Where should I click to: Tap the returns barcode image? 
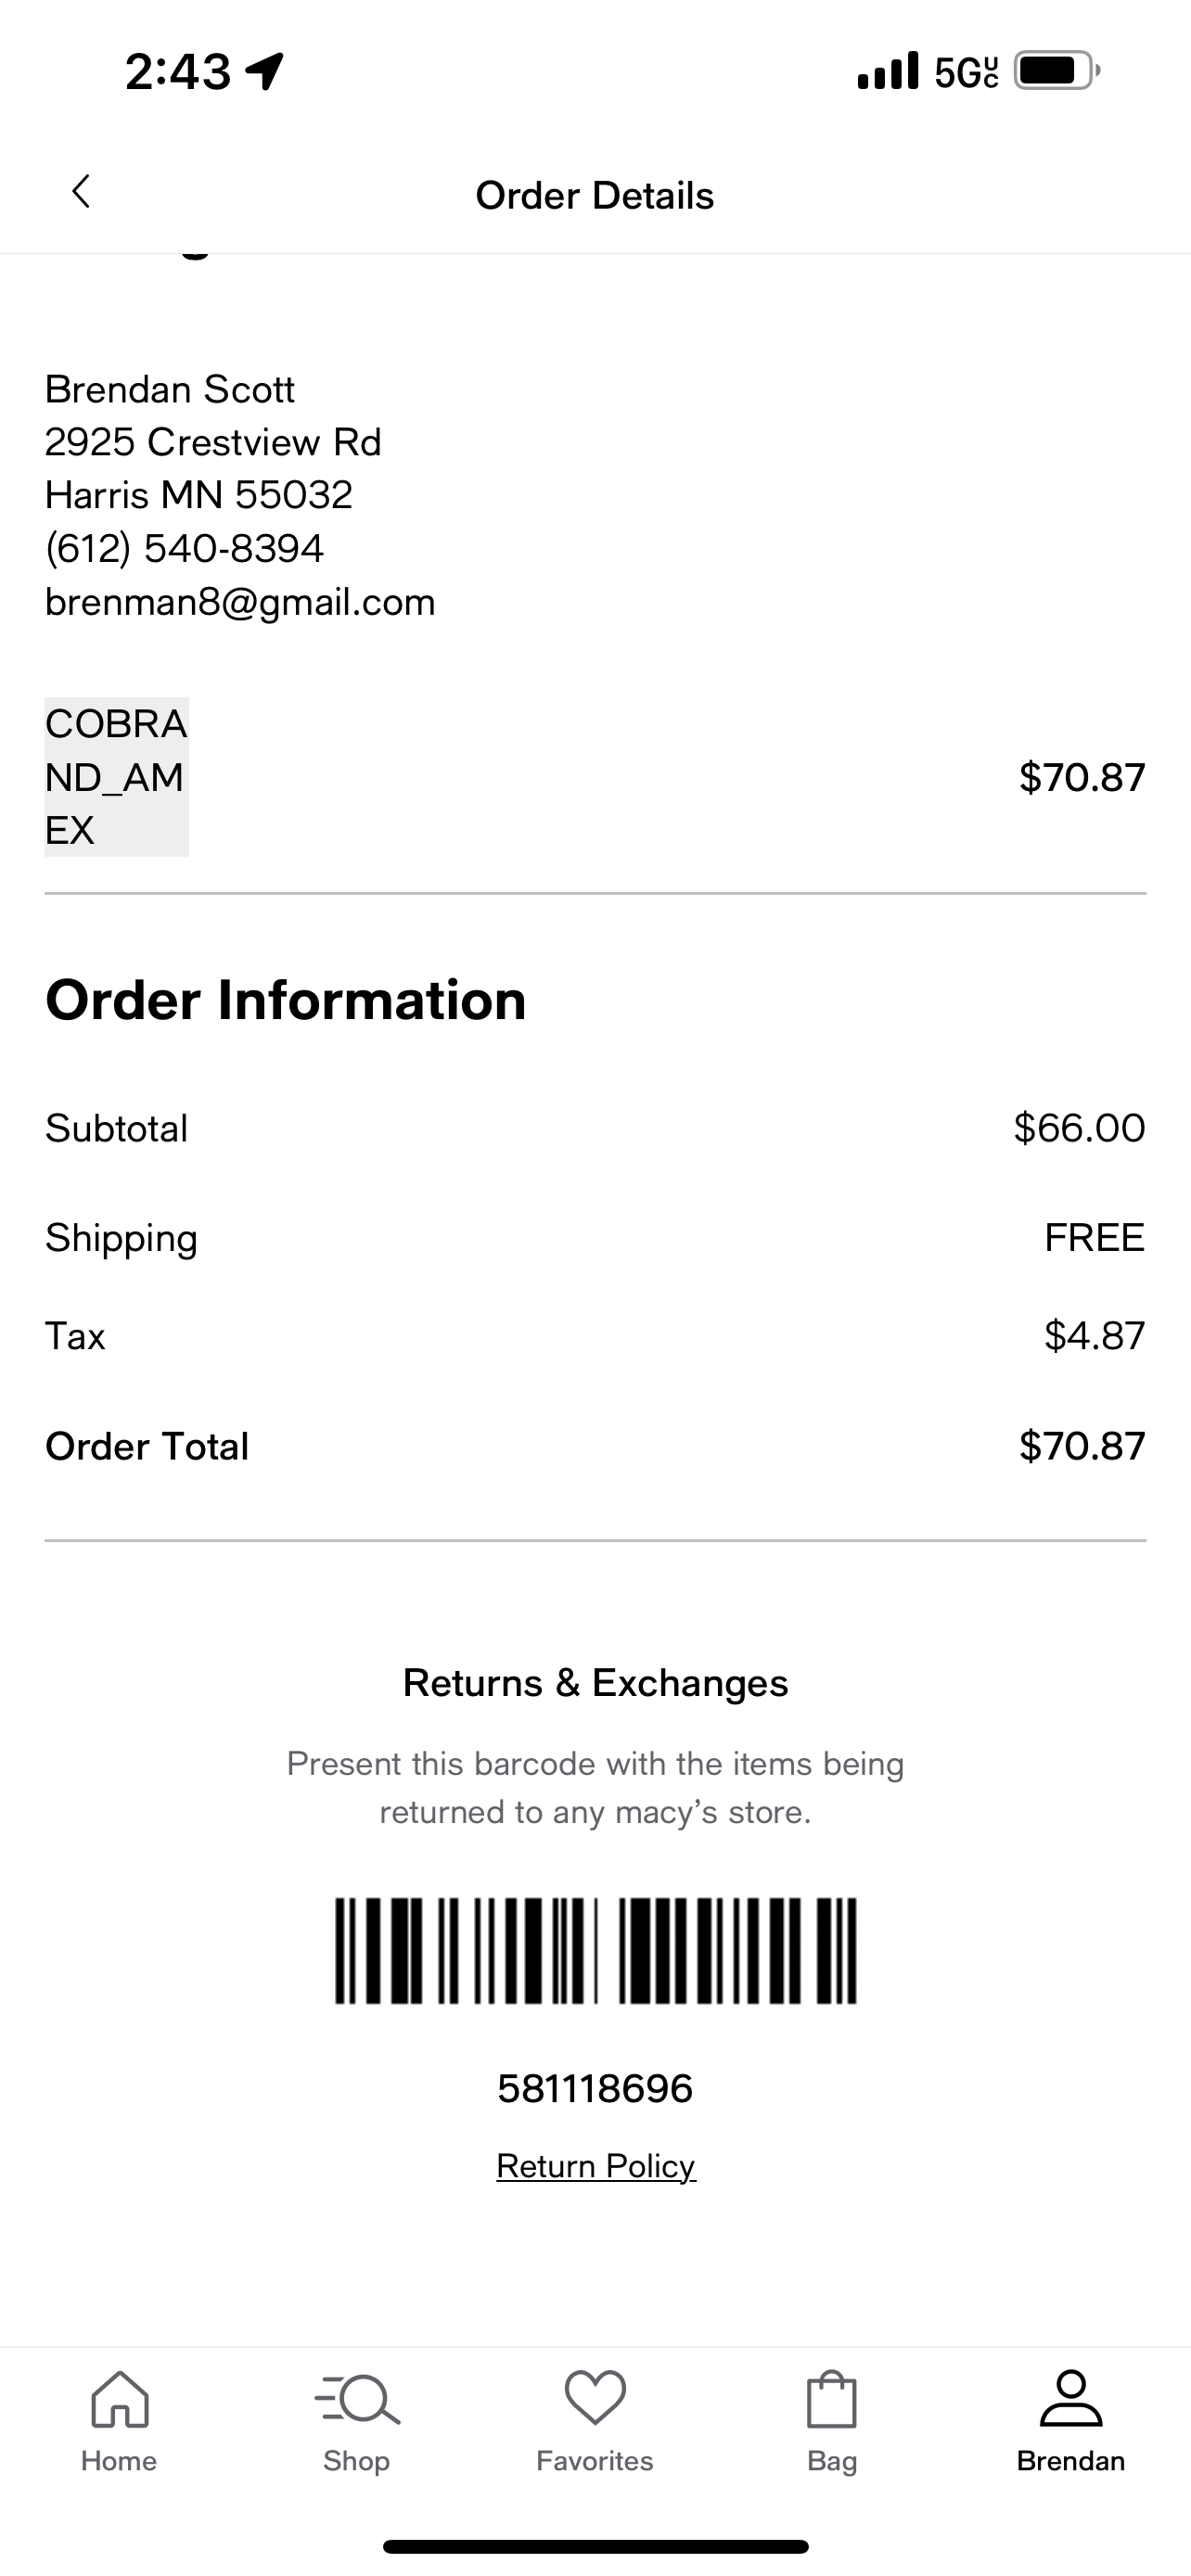596,1950
